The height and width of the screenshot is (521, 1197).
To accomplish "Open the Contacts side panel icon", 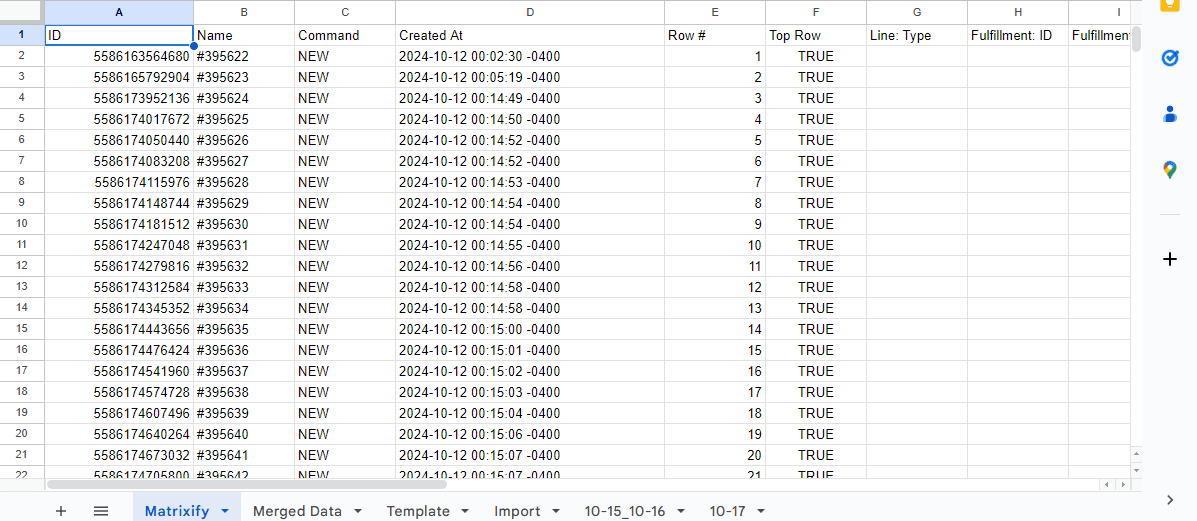I will click(1170, 114).
